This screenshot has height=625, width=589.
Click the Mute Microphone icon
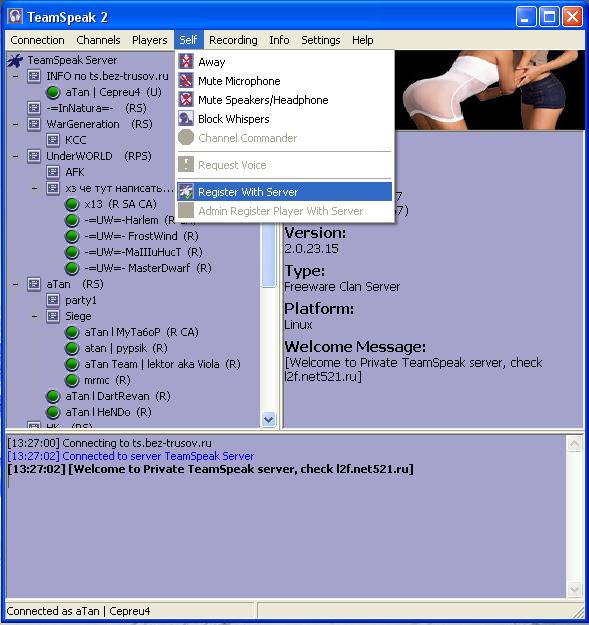pos(186,81)
